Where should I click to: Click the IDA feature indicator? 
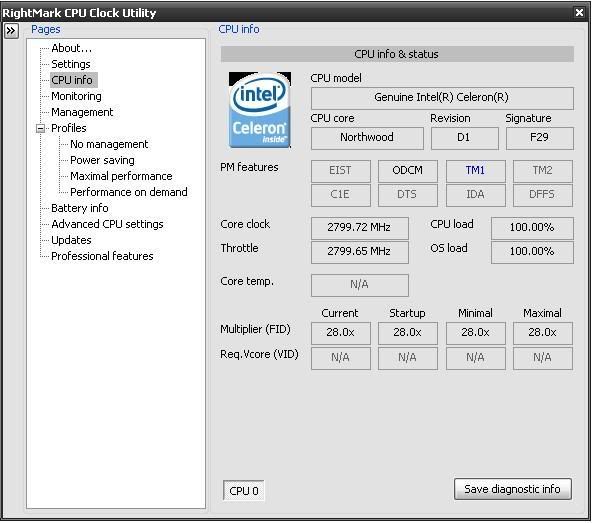pos(475,195)
